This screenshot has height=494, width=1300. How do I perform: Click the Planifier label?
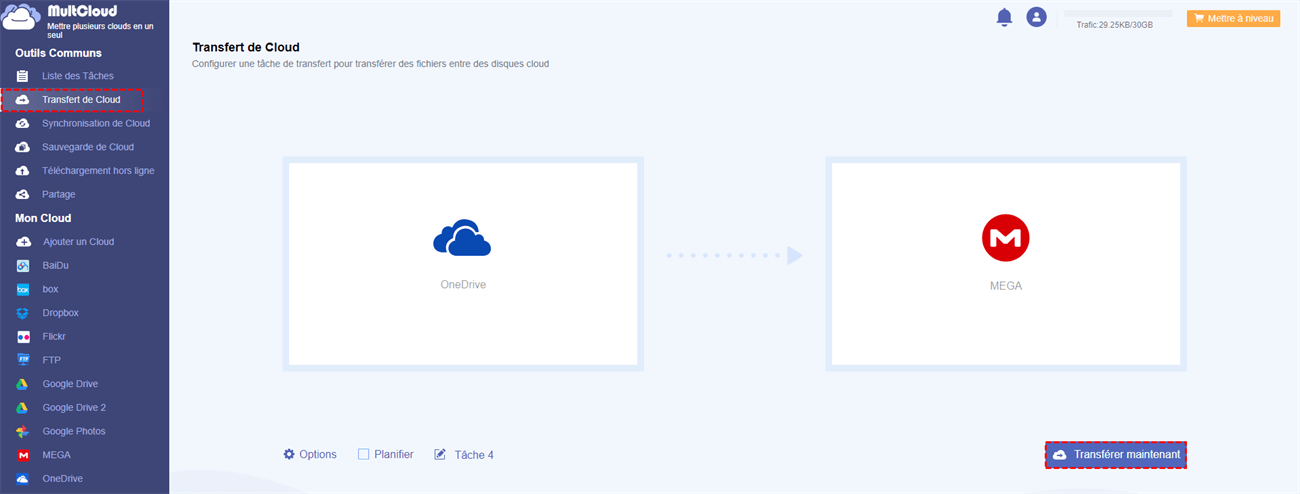click(x=394, y=454)
